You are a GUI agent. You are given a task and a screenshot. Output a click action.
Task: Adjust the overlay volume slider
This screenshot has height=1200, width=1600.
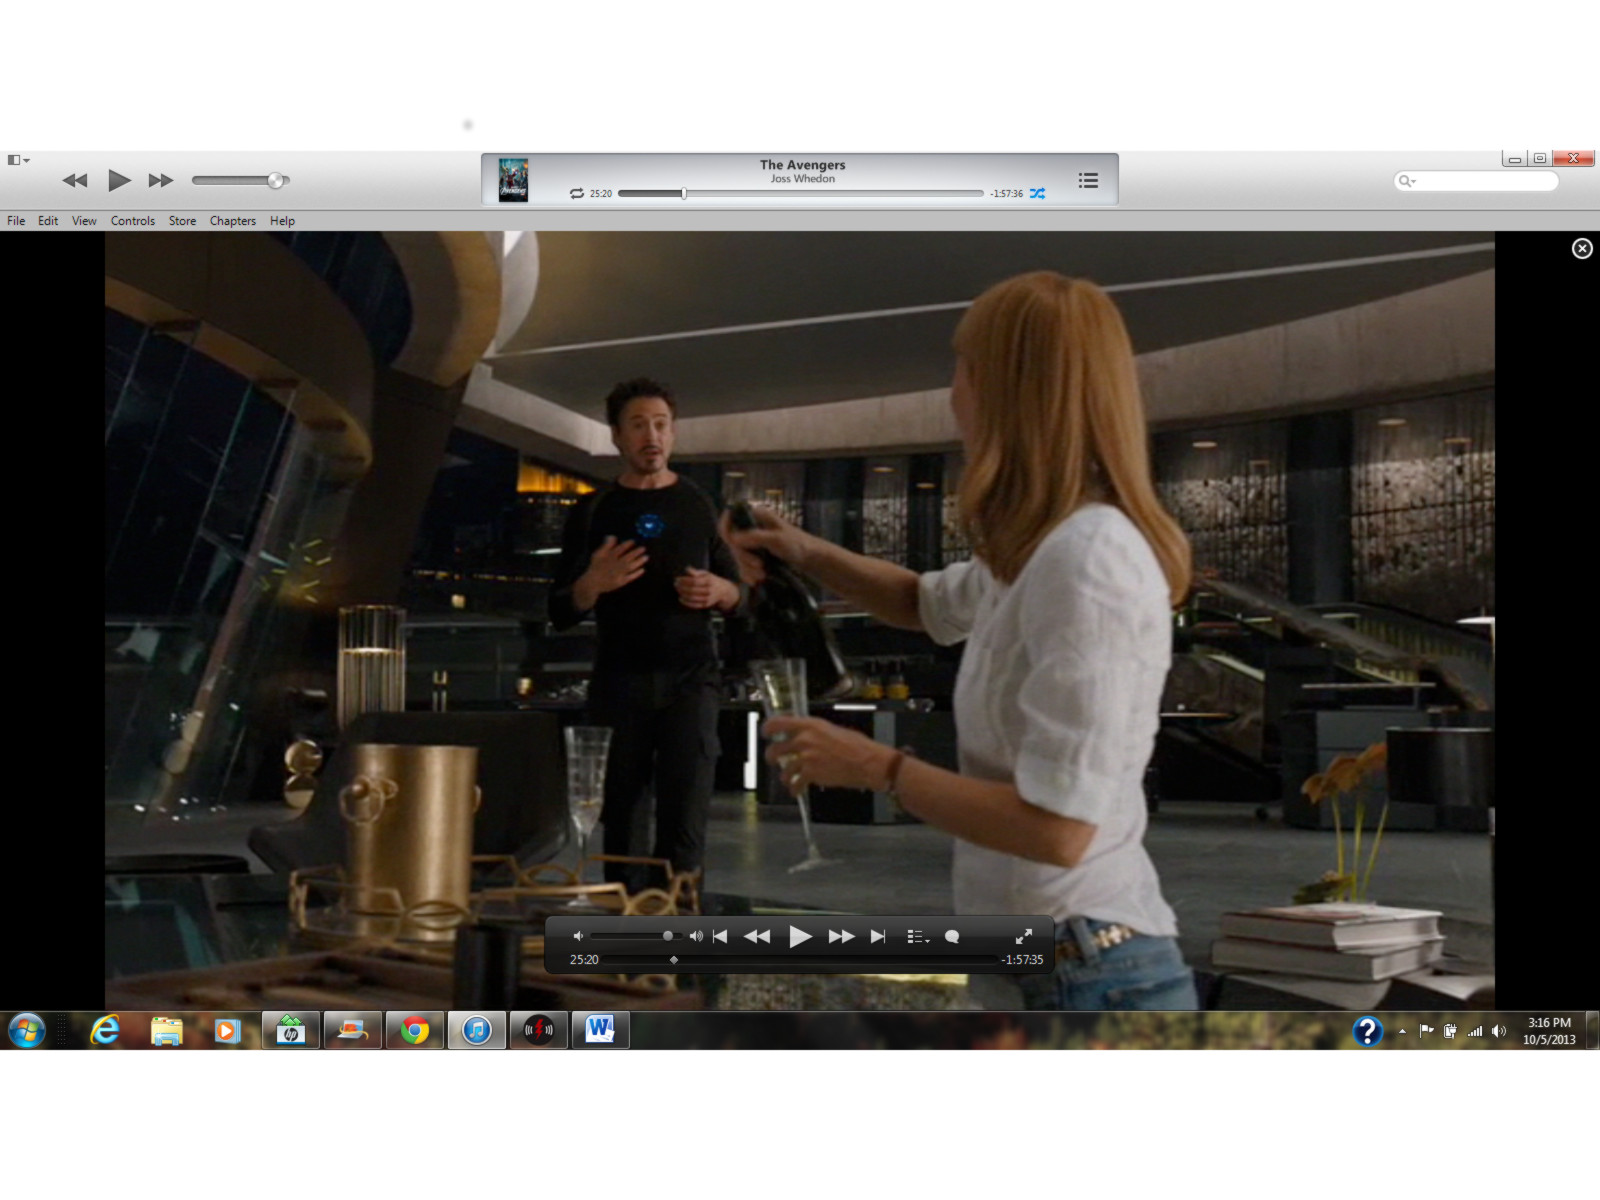point(636,936)
